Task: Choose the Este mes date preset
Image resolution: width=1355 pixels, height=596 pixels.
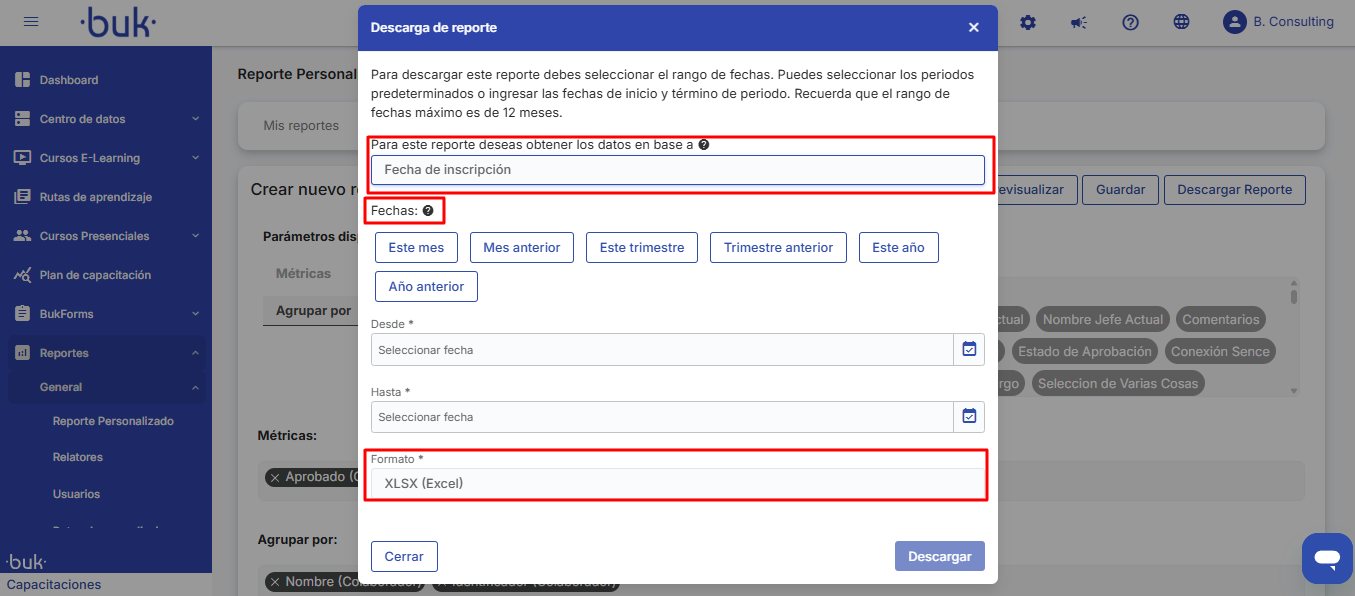Action: (416, 247)
